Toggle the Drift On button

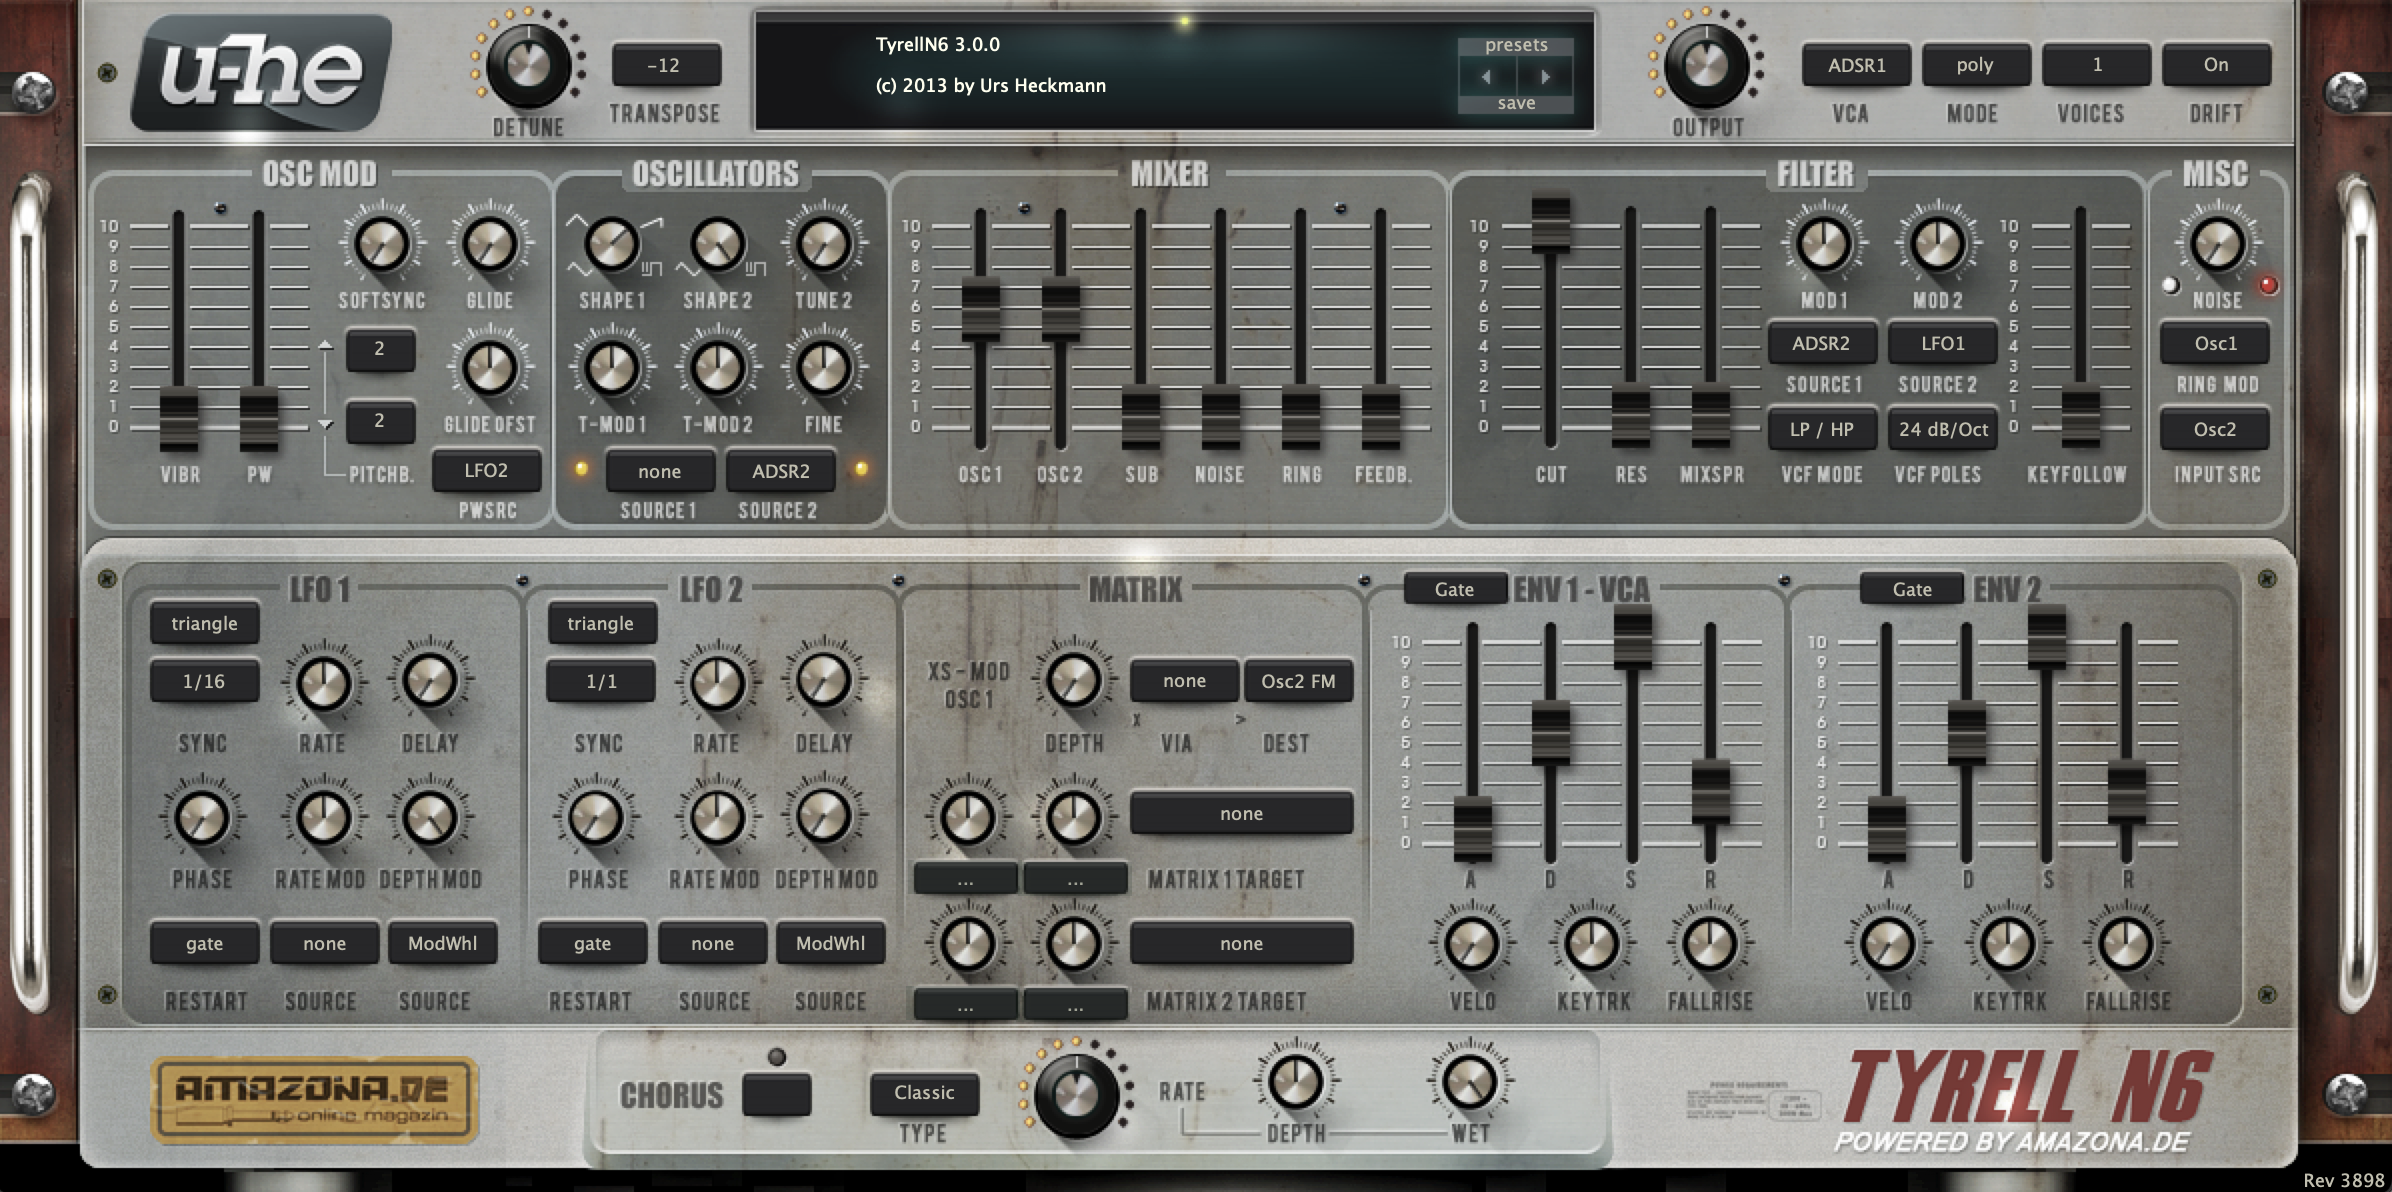pyautogui.click(x=2216, y=65)
